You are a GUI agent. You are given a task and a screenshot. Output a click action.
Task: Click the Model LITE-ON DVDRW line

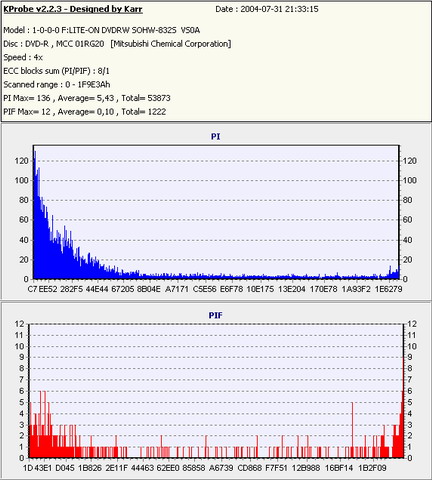coord(102,30)
